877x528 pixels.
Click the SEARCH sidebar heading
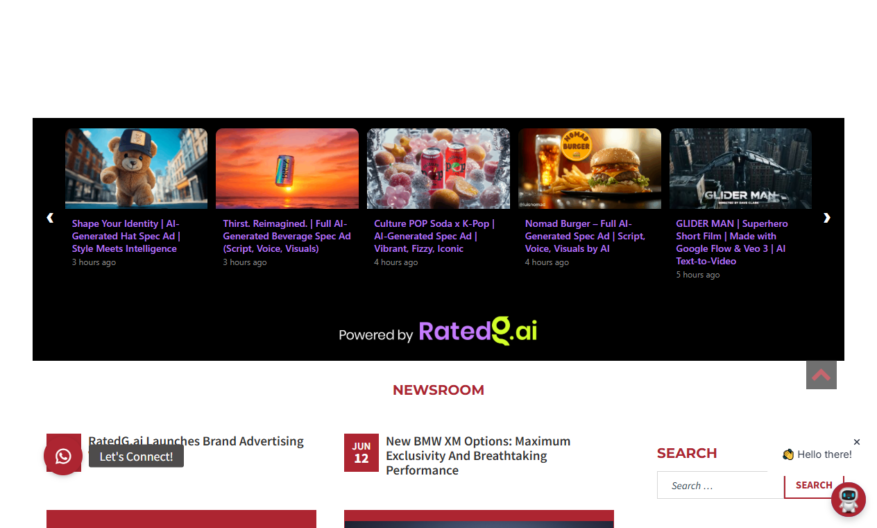(687, 453)
